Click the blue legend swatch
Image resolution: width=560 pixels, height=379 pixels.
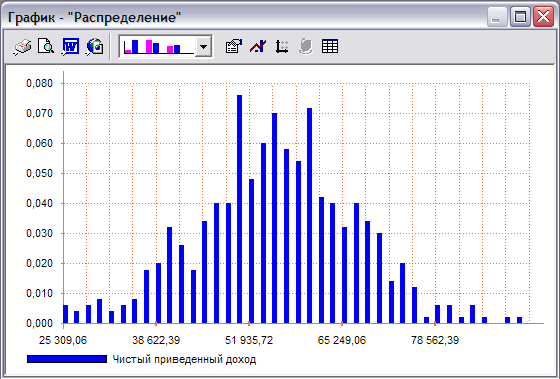tap(67, 359)
